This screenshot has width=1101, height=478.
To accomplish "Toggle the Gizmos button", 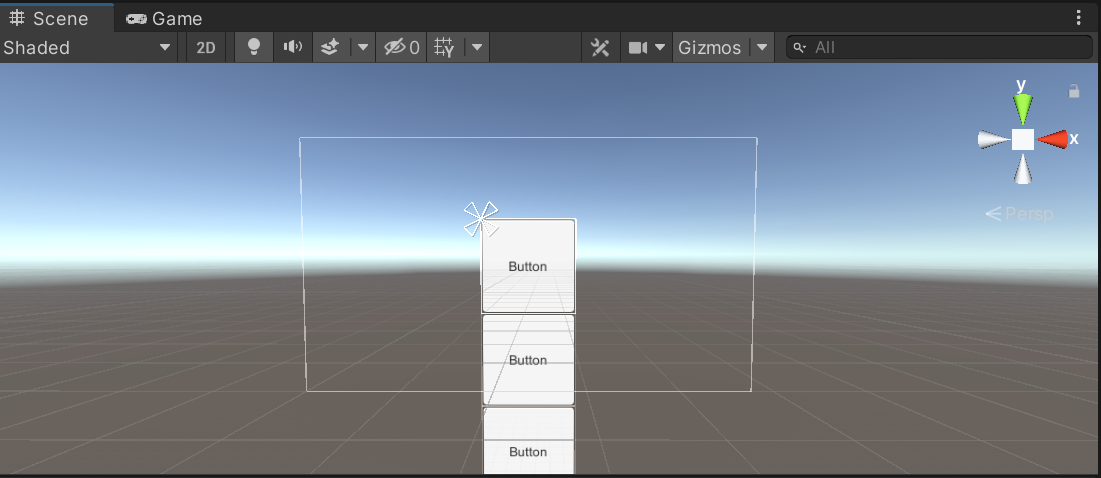I will (710, 48).
